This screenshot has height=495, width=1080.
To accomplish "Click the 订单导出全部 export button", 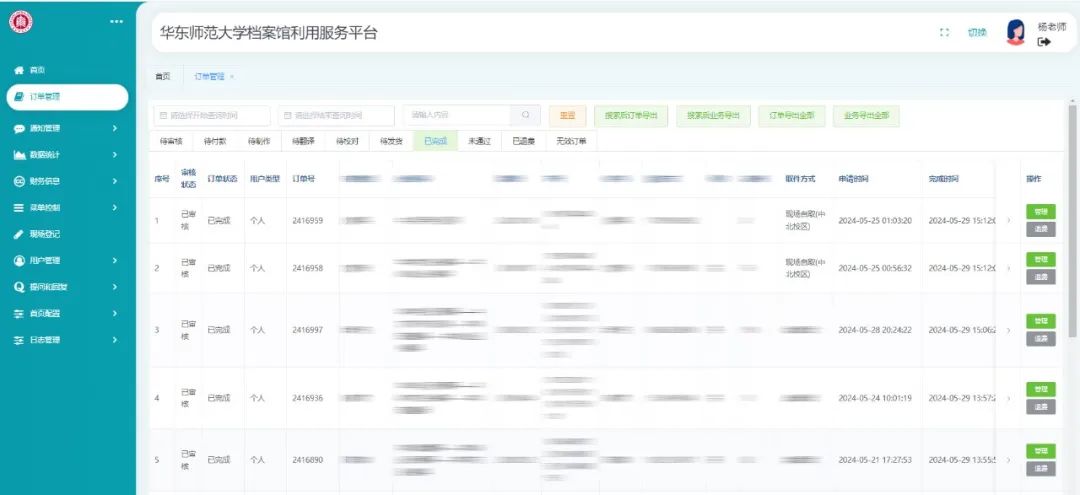I will click(x=791, y=116).
